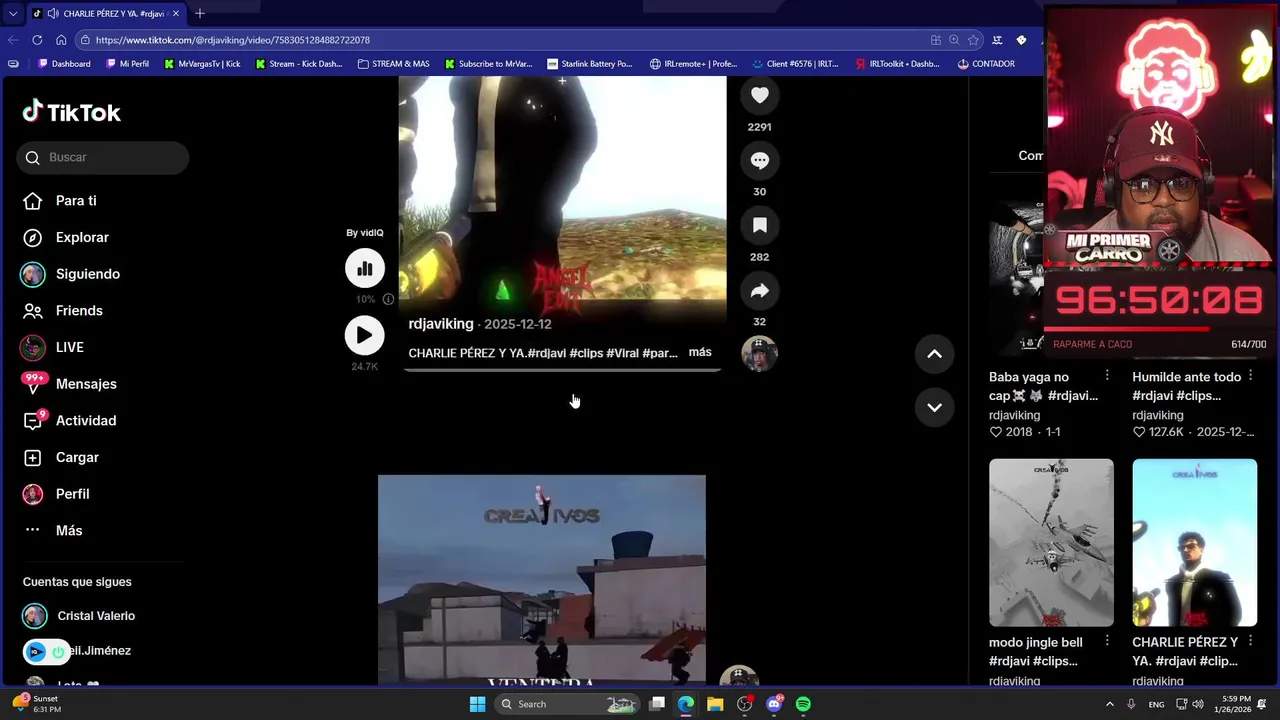
Task: Open the rdjaviking username link
Action: coord(441,324)
